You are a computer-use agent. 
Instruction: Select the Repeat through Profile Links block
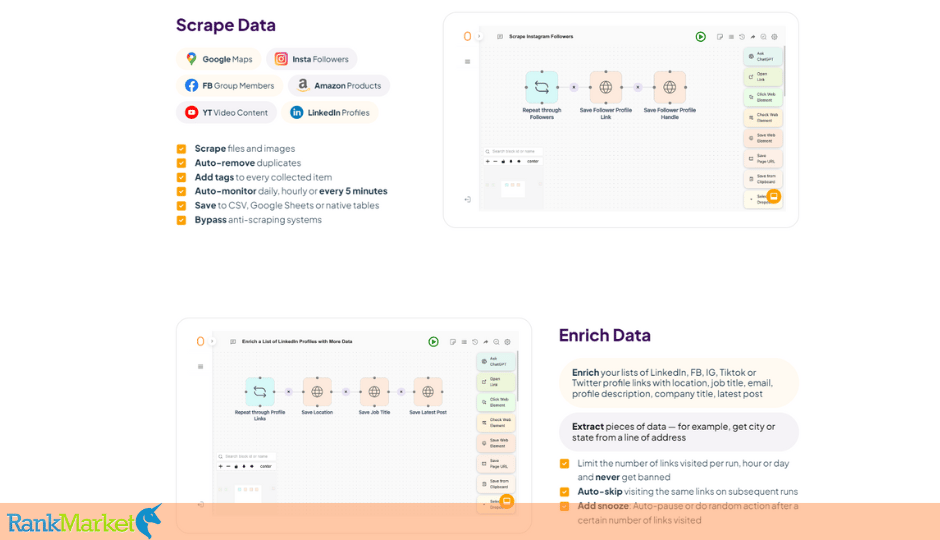tap(260, 391)
